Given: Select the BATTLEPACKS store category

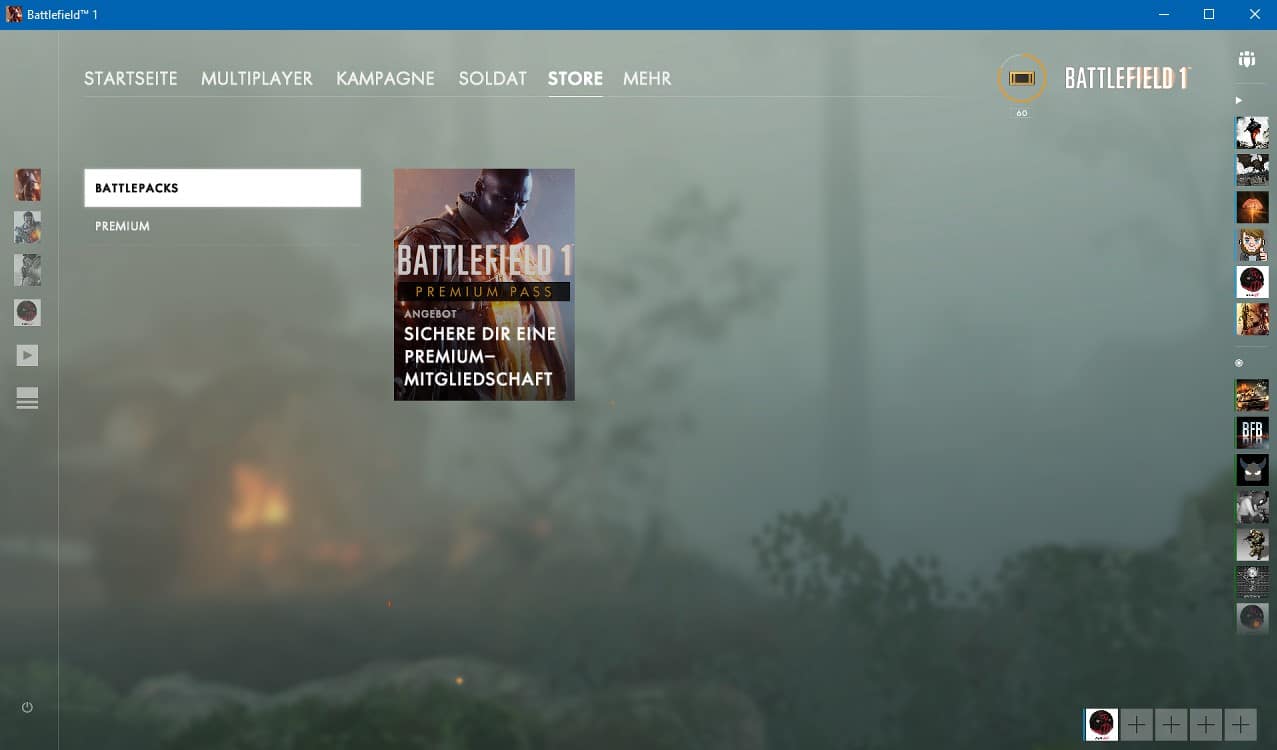Looking at the screenshot, I should (222, 188).
